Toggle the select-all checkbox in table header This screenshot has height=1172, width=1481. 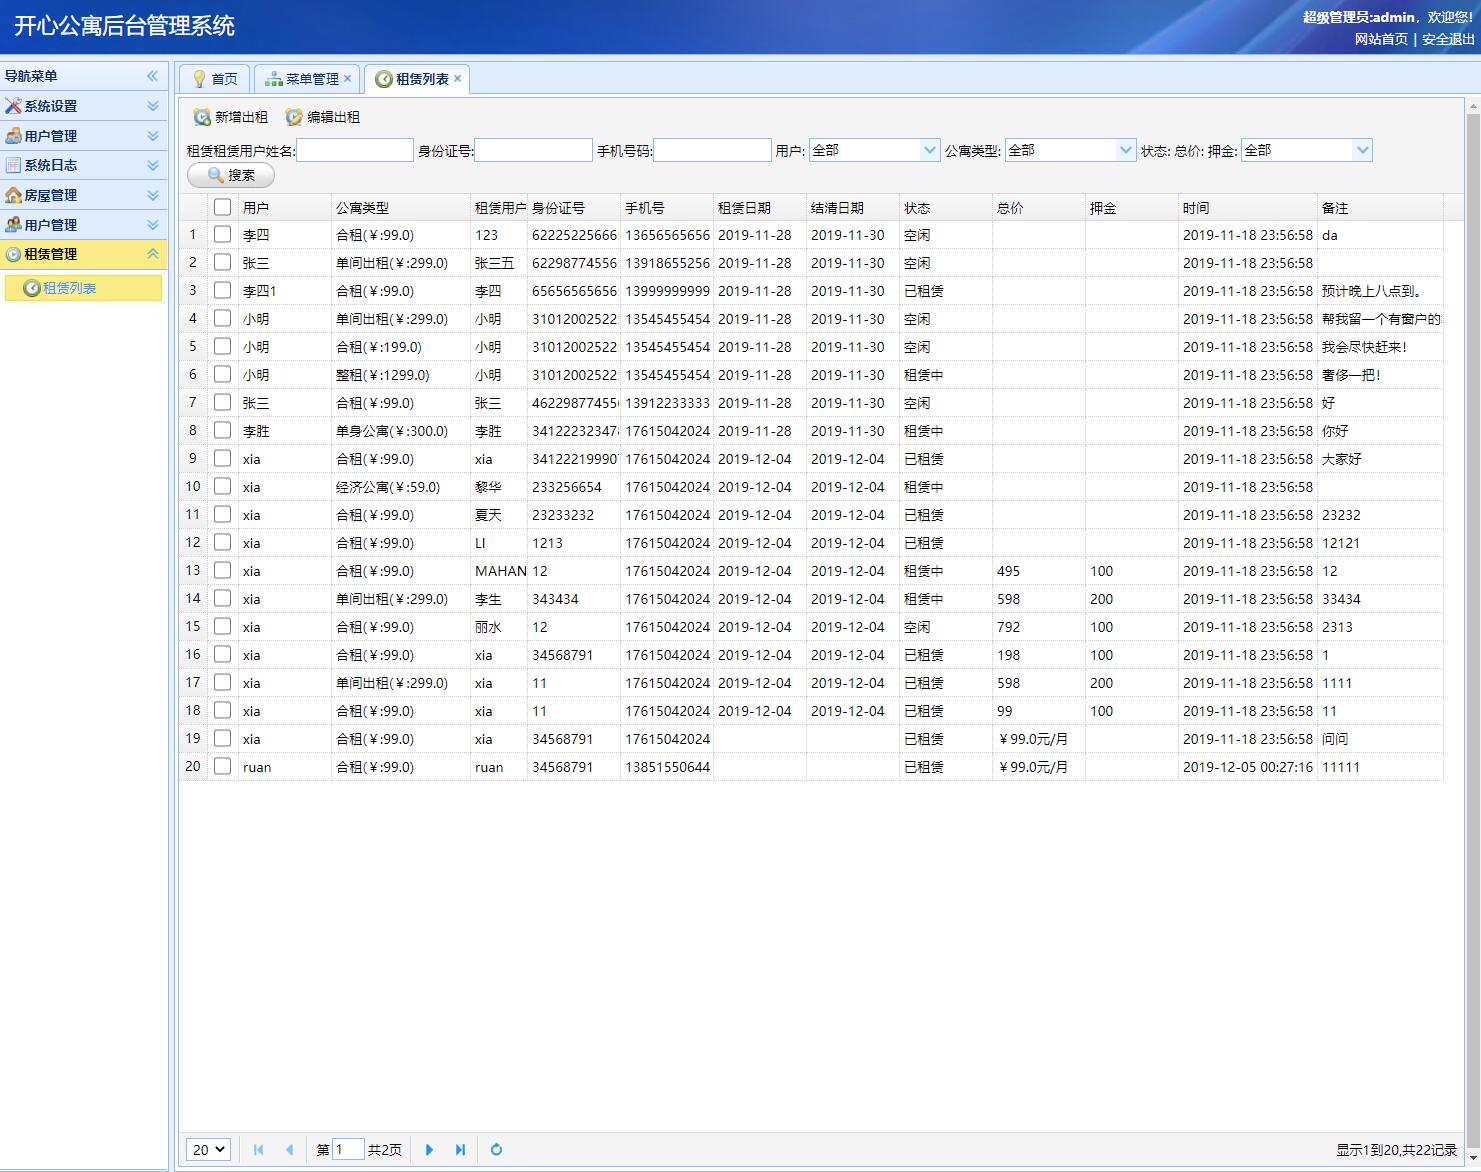pos(222,207)
